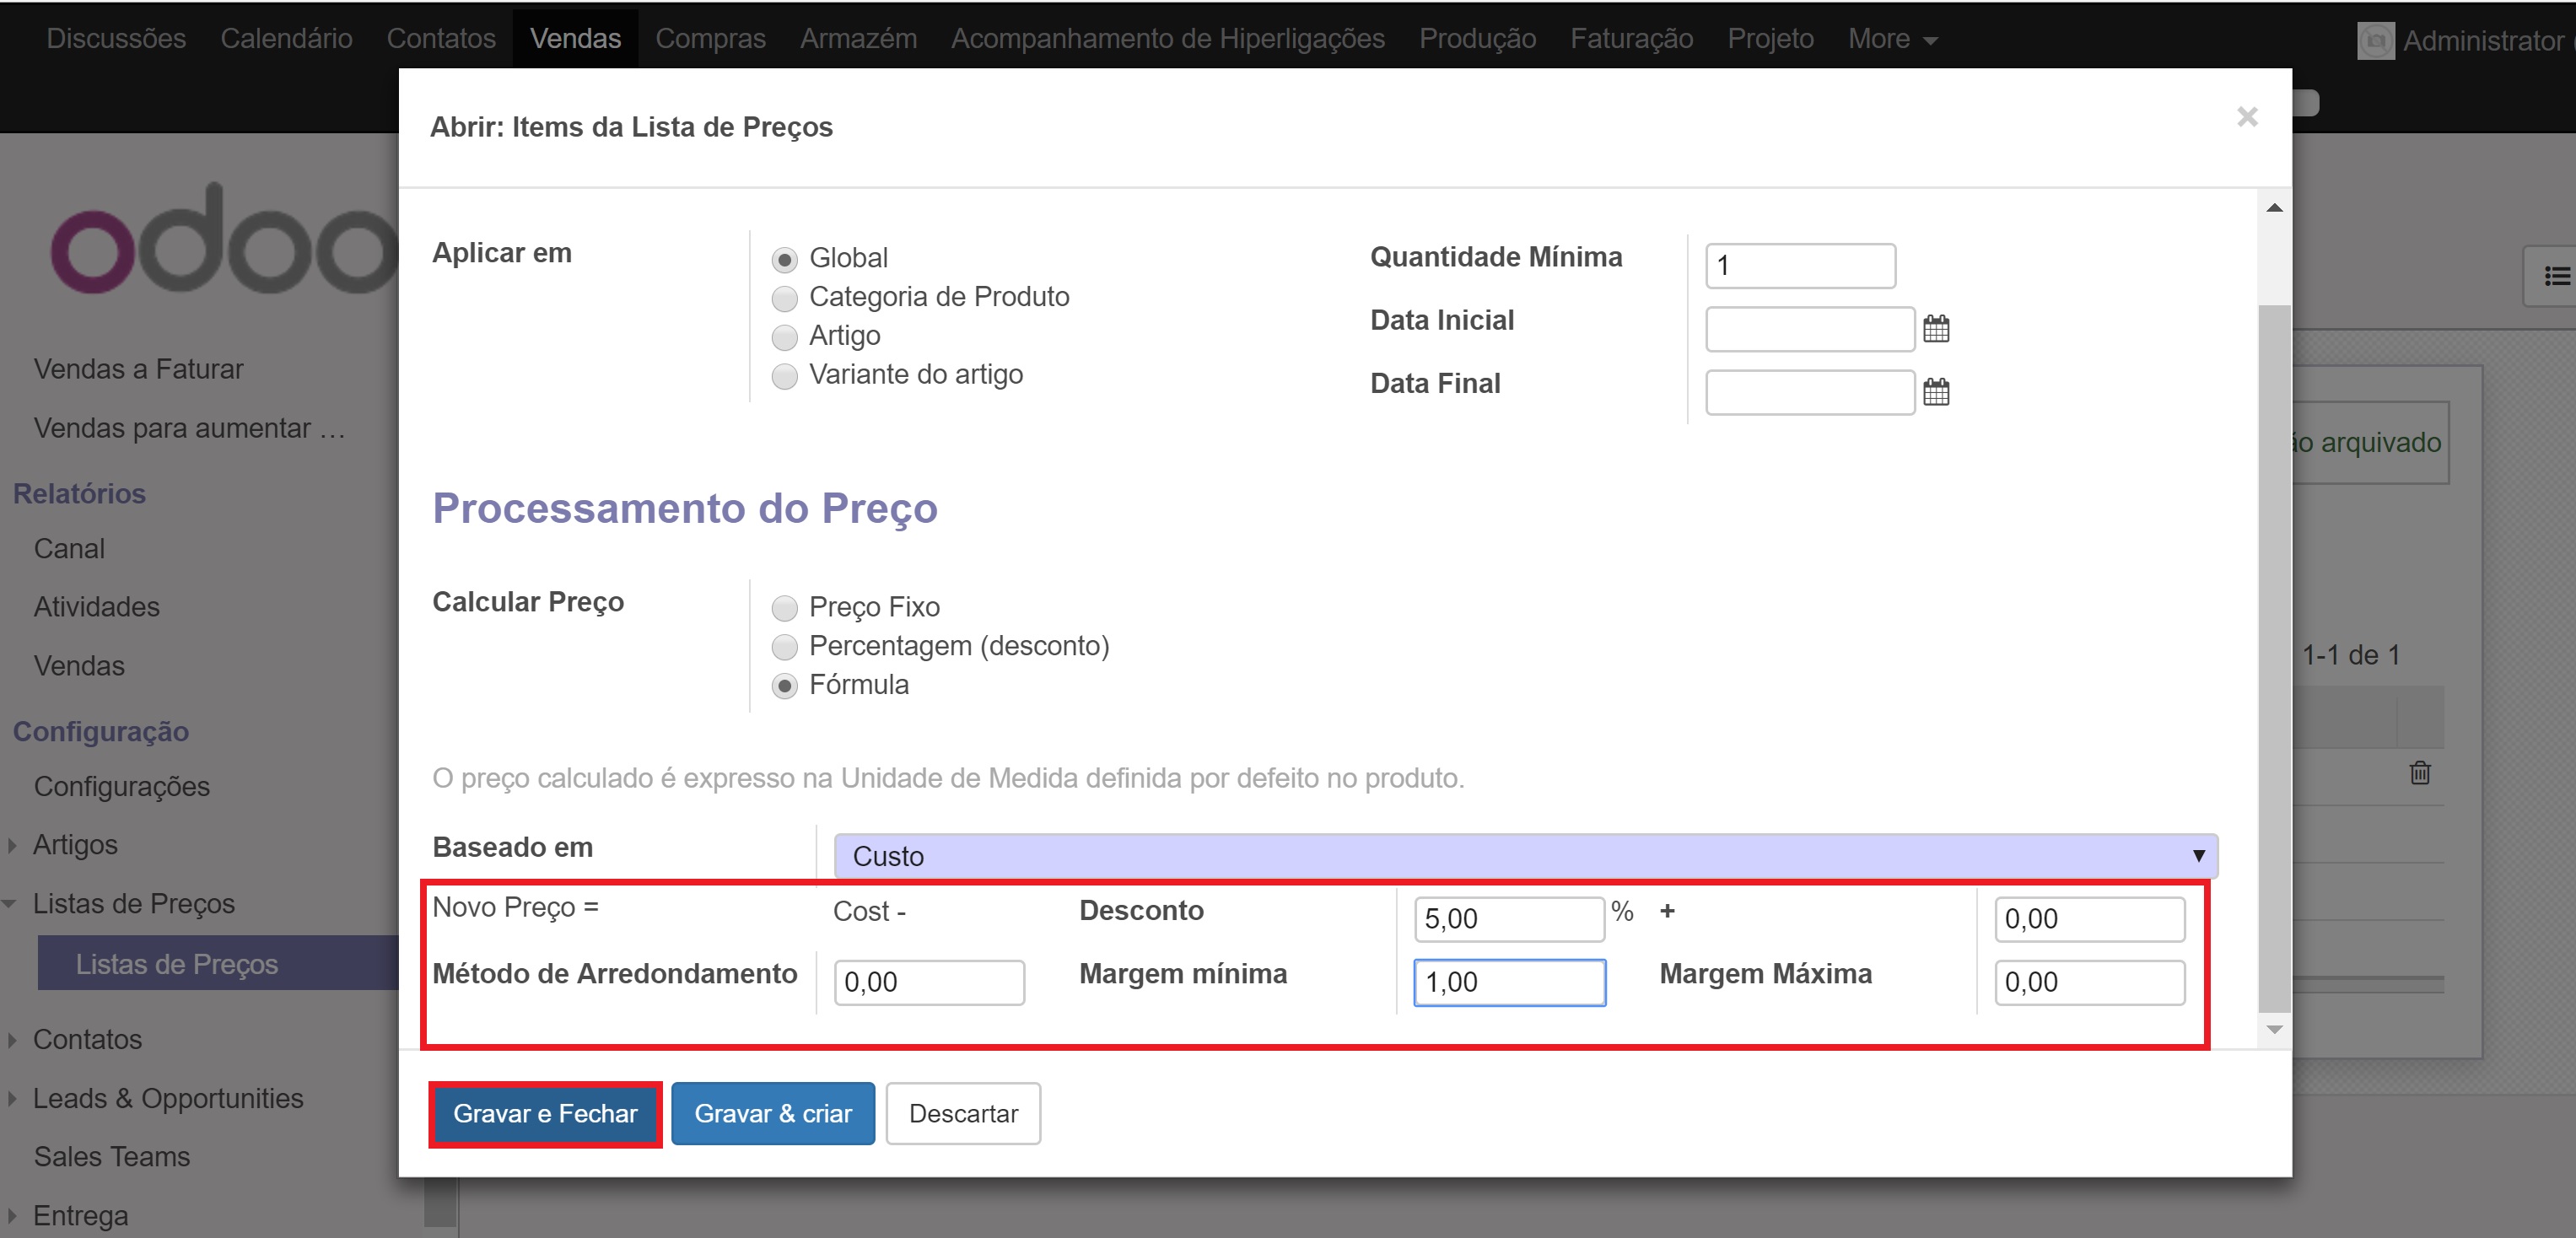The width and height of the screenshot is (2576, 1238).
Task: Open the Data Final calendar picker
Action: click(x=1935, y=392)
